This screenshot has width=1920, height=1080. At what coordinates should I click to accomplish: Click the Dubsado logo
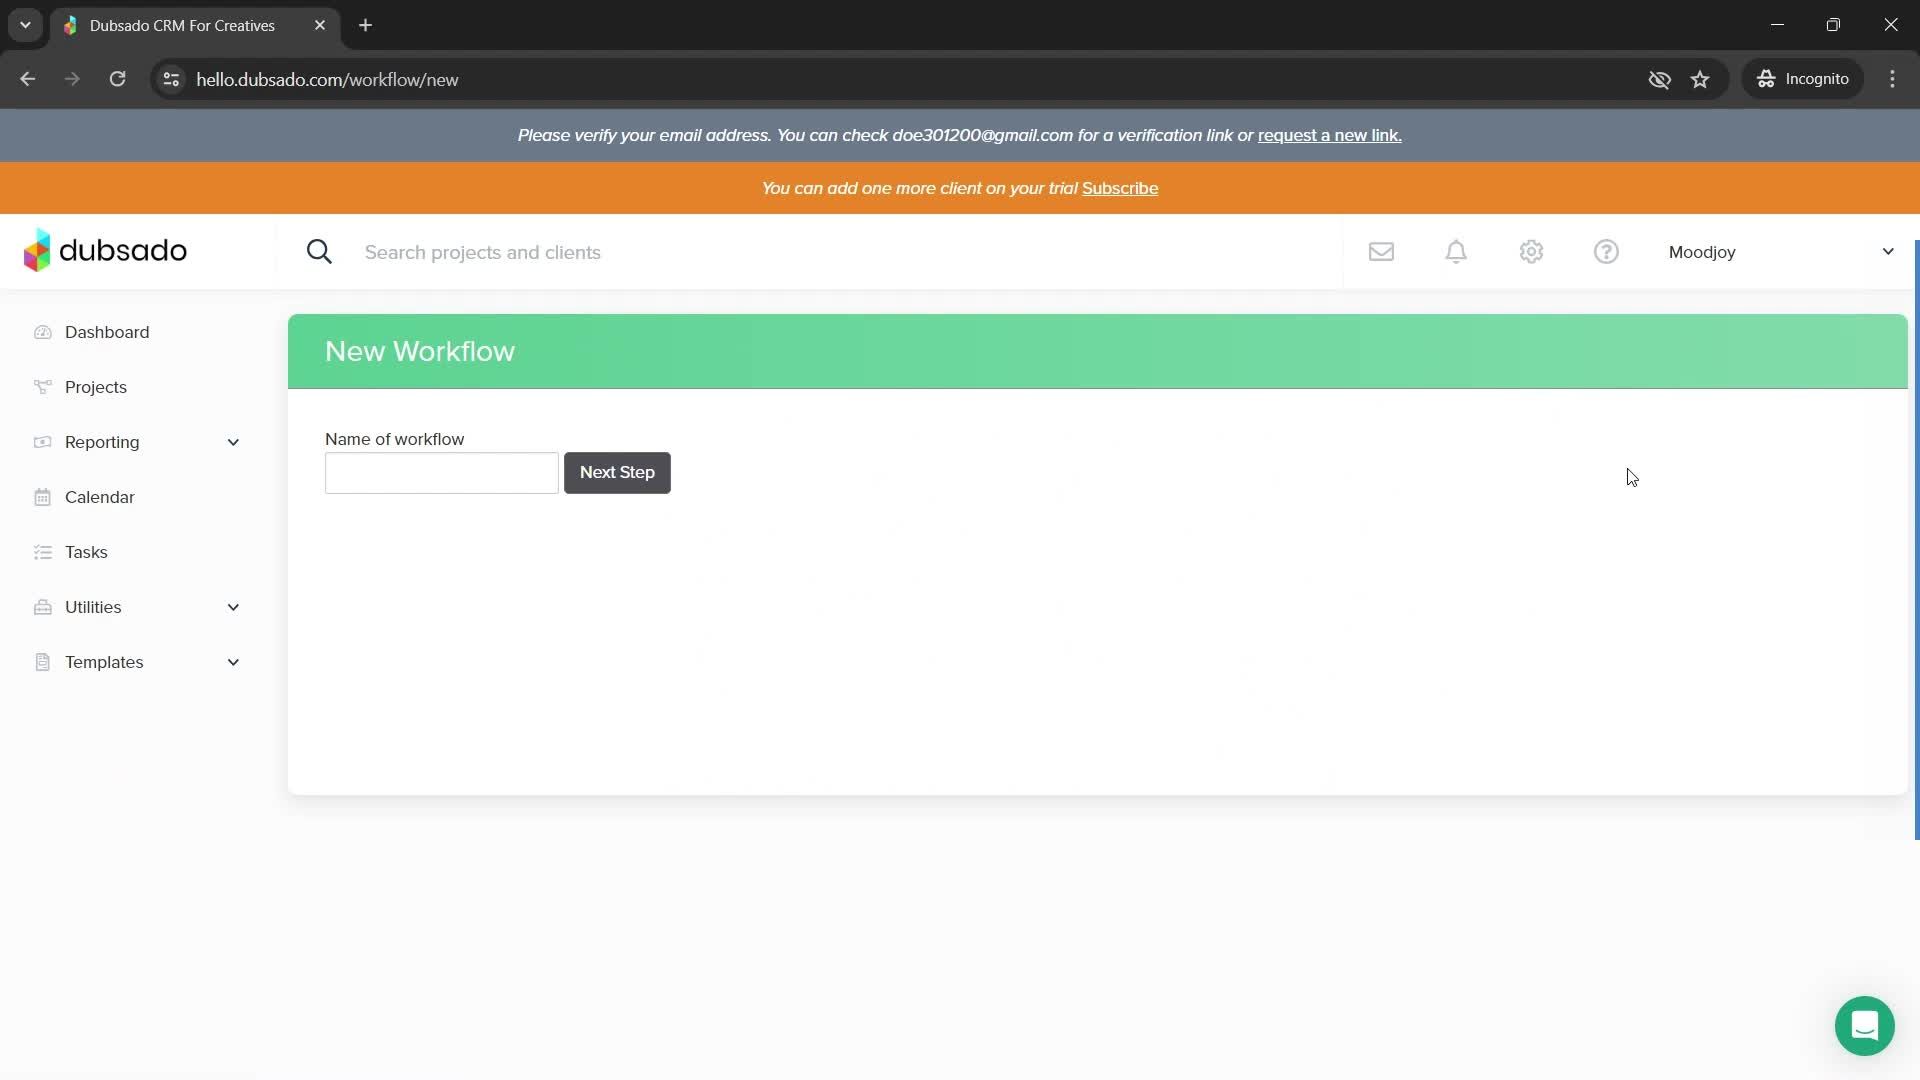105,251
